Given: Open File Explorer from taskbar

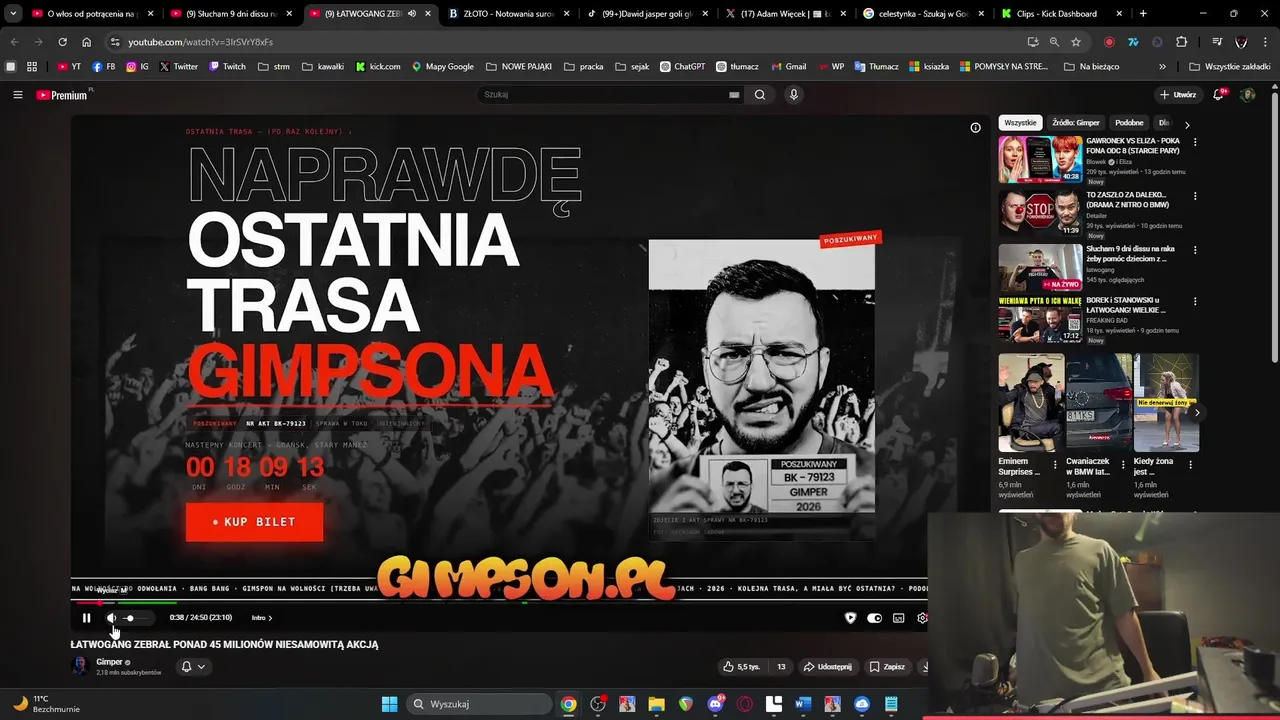Looking at the screenshot, I should point(656,704).
